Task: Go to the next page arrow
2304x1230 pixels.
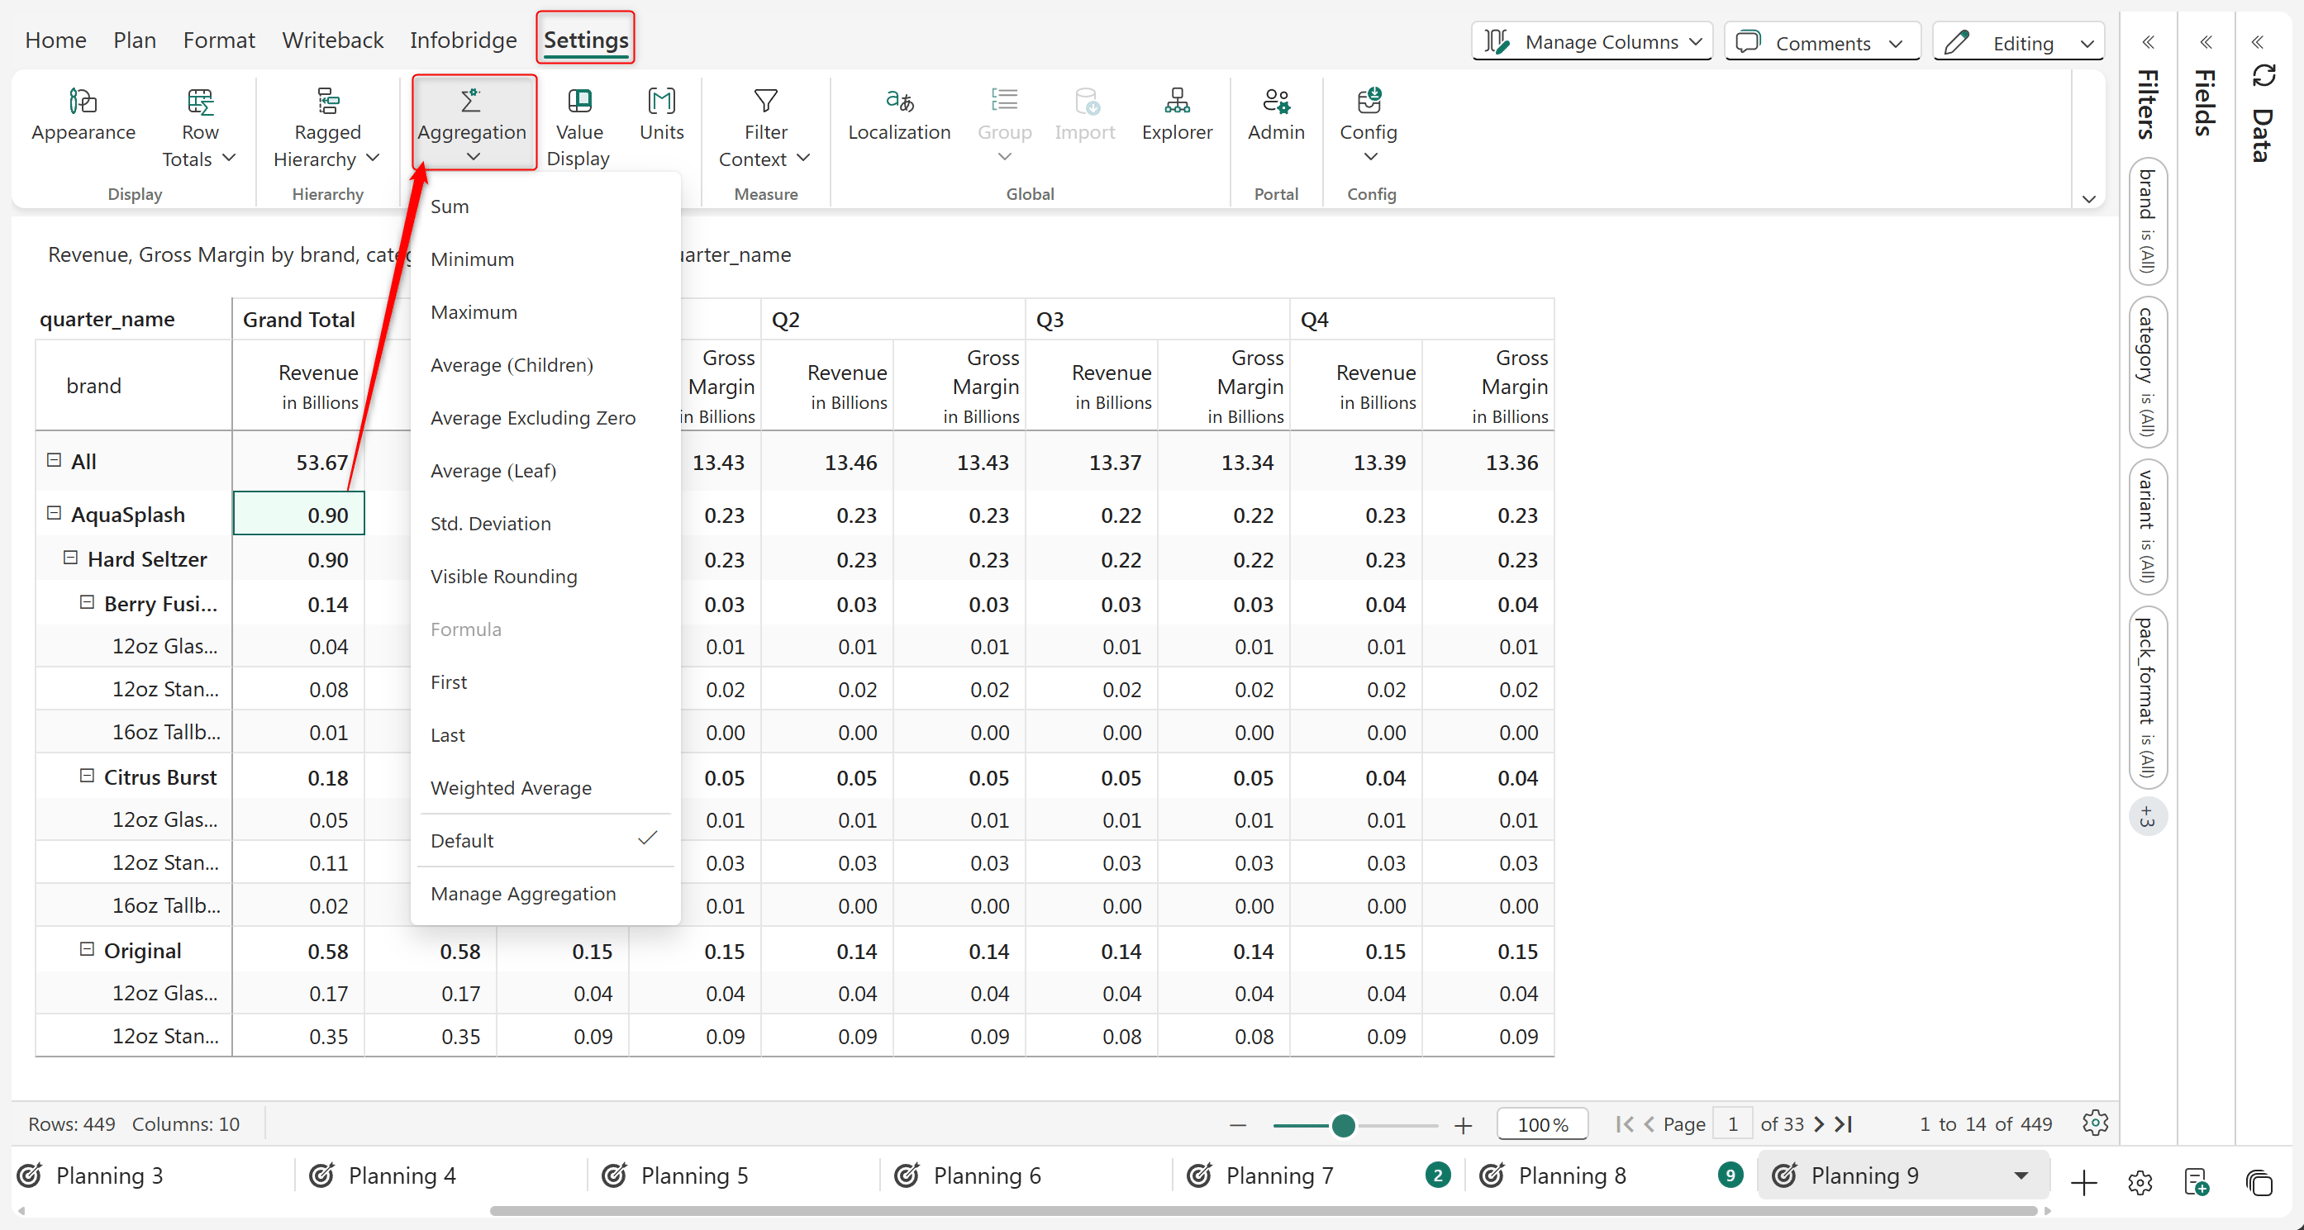Action: (x=1819, y=1124)
